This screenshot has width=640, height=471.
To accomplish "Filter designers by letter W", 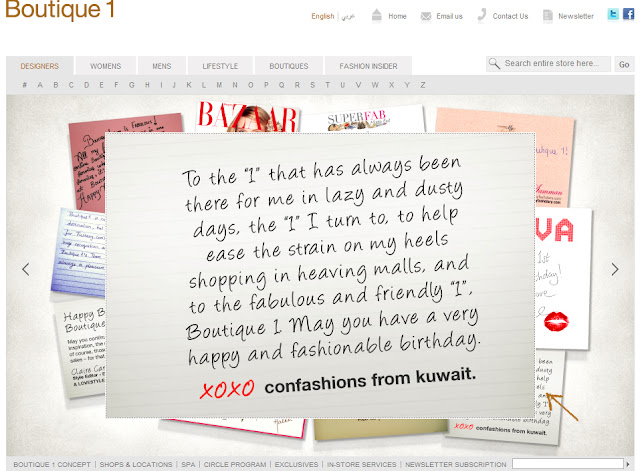I will [x=375, y=85].
